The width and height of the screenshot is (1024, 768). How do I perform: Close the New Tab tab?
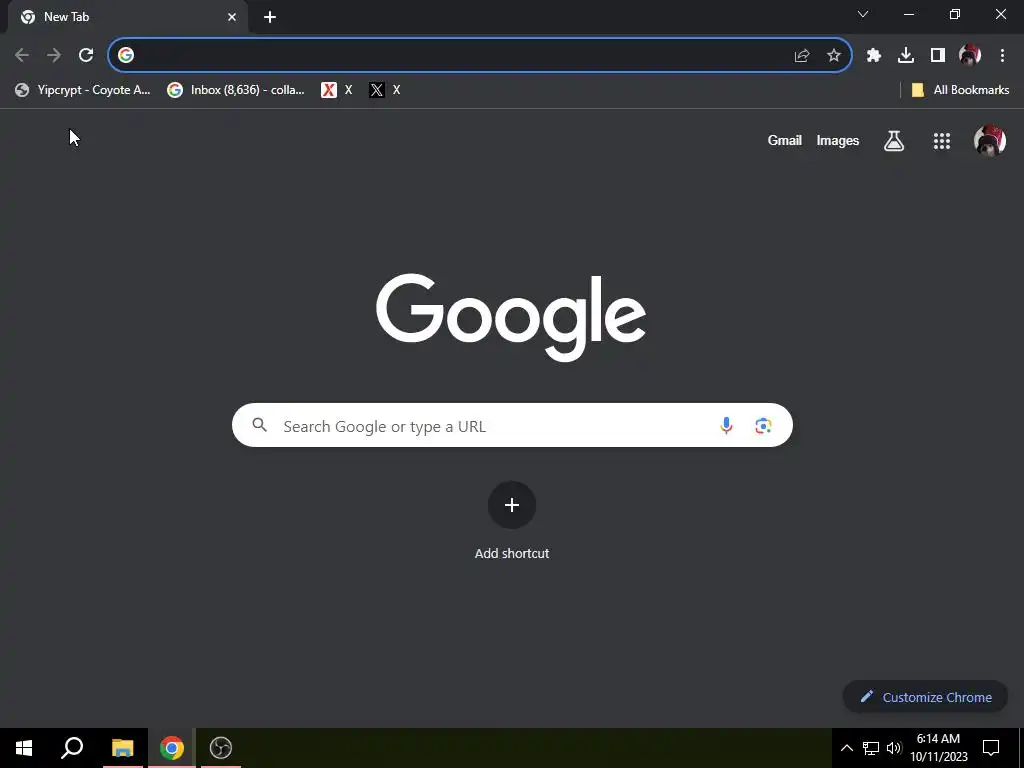click(x=232, y=17)
